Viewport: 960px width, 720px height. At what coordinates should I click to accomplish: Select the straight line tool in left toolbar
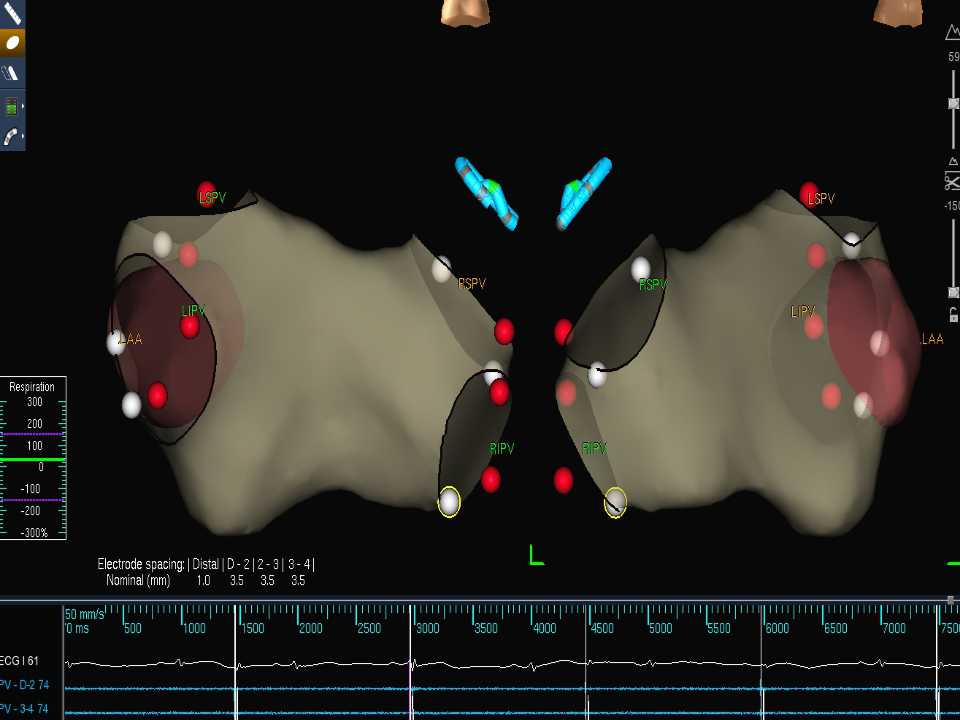pyautogui.click(x=11, y=13)
